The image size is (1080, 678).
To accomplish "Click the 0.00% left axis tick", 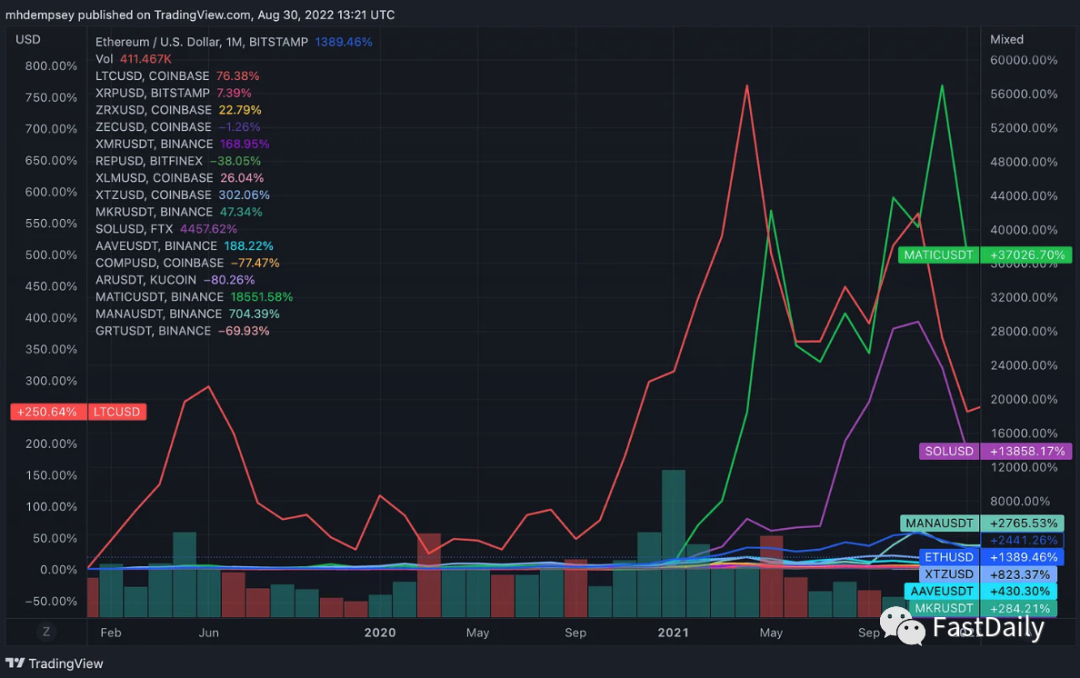I will (x=59, y=570).
